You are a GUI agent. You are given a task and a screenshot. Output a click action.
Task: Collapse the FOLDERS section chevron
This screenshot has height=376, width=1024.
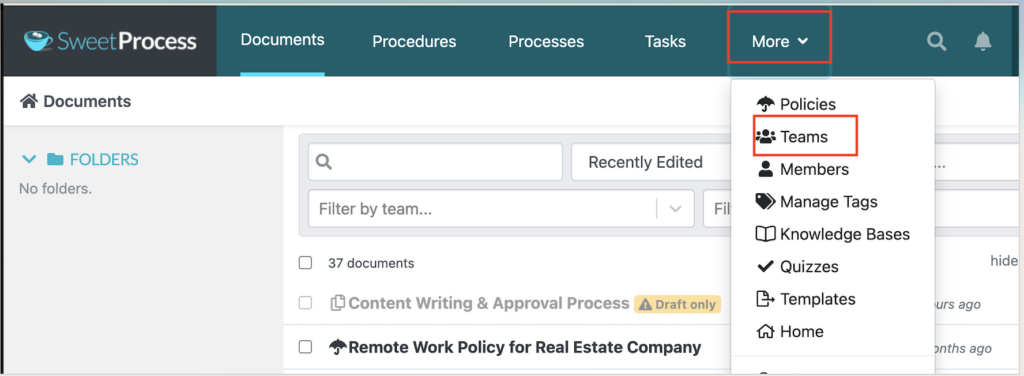pos(29,159)
